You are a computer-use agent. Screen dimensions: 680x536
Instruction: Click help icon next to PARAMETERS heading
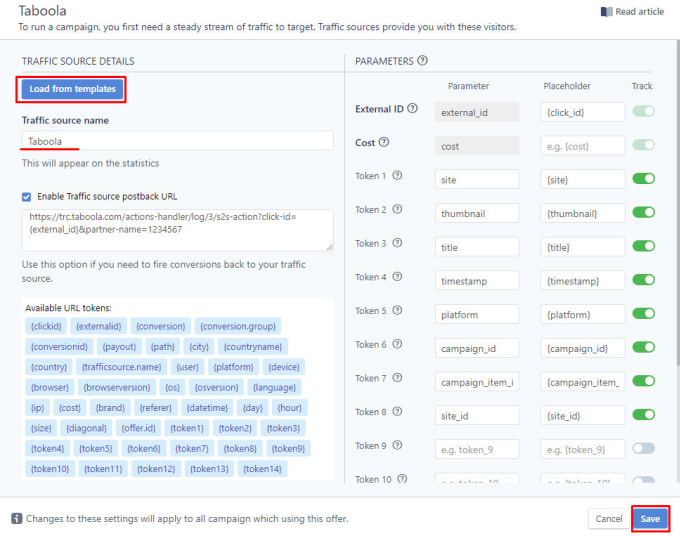(422, 61)
